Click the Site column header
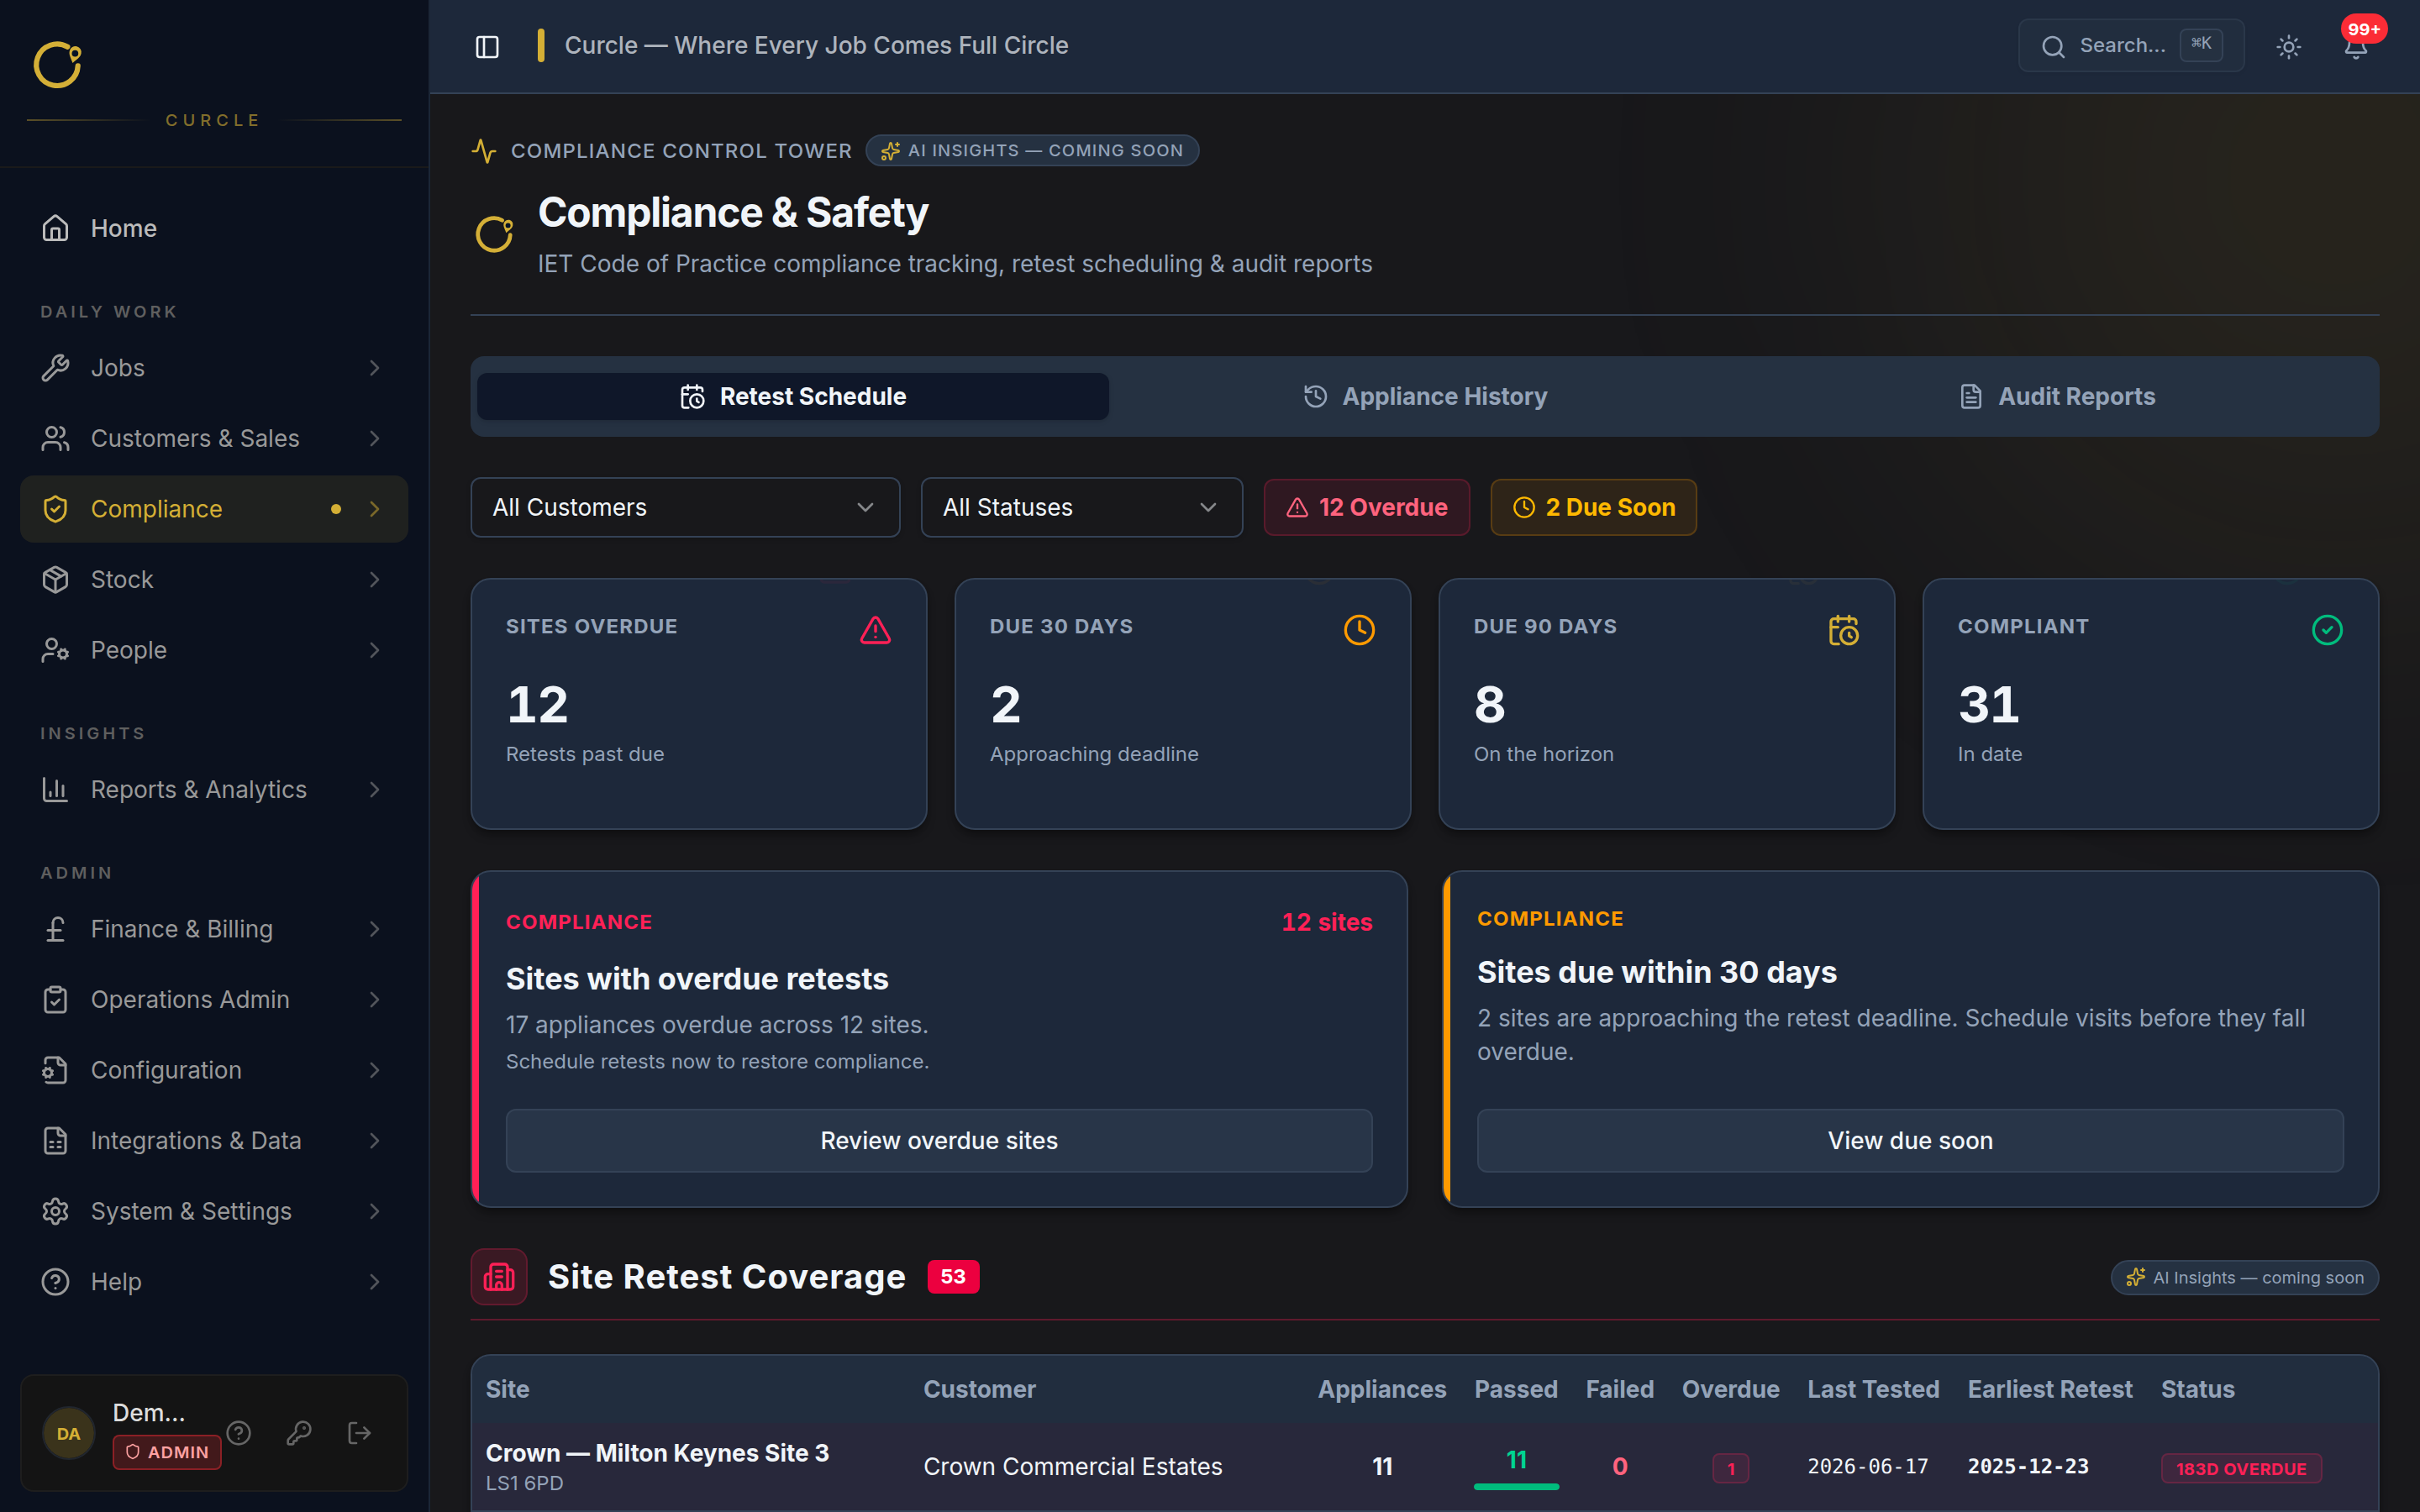This screenshot has width=2420, height=1512. (x=508, y=1389)
